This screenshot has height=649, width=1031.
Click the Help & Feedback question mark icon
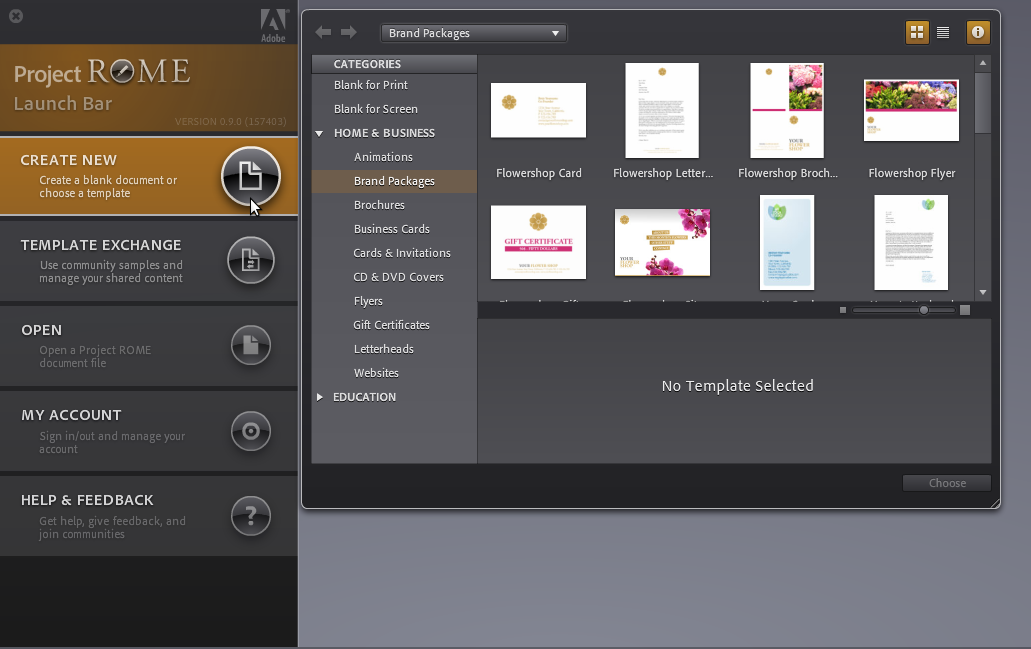(251, 516)
